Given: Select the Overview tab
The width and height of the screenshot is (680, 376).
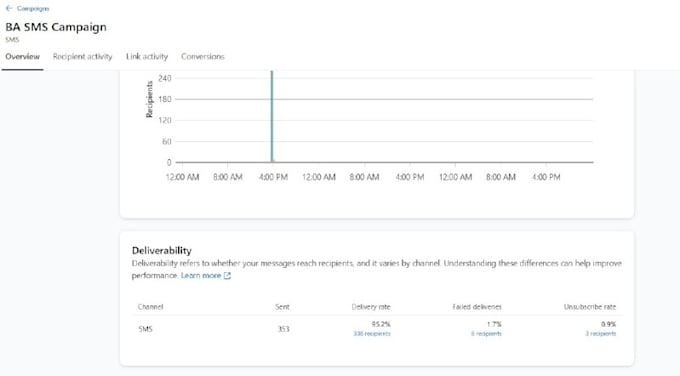Looking at the screenshot, I should click(23, 56).
